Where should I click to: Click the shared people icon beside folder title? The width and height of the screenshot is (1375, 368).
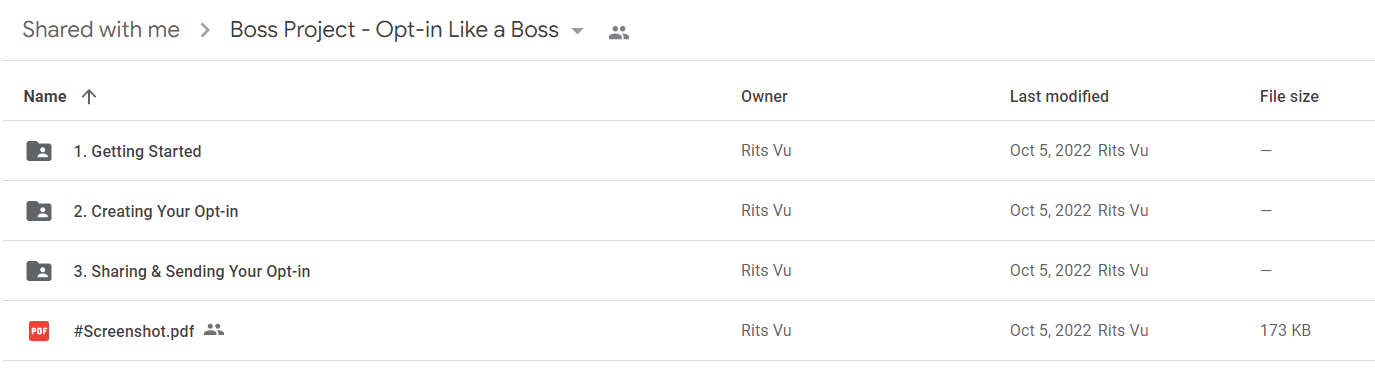click(x=619, y=32)
